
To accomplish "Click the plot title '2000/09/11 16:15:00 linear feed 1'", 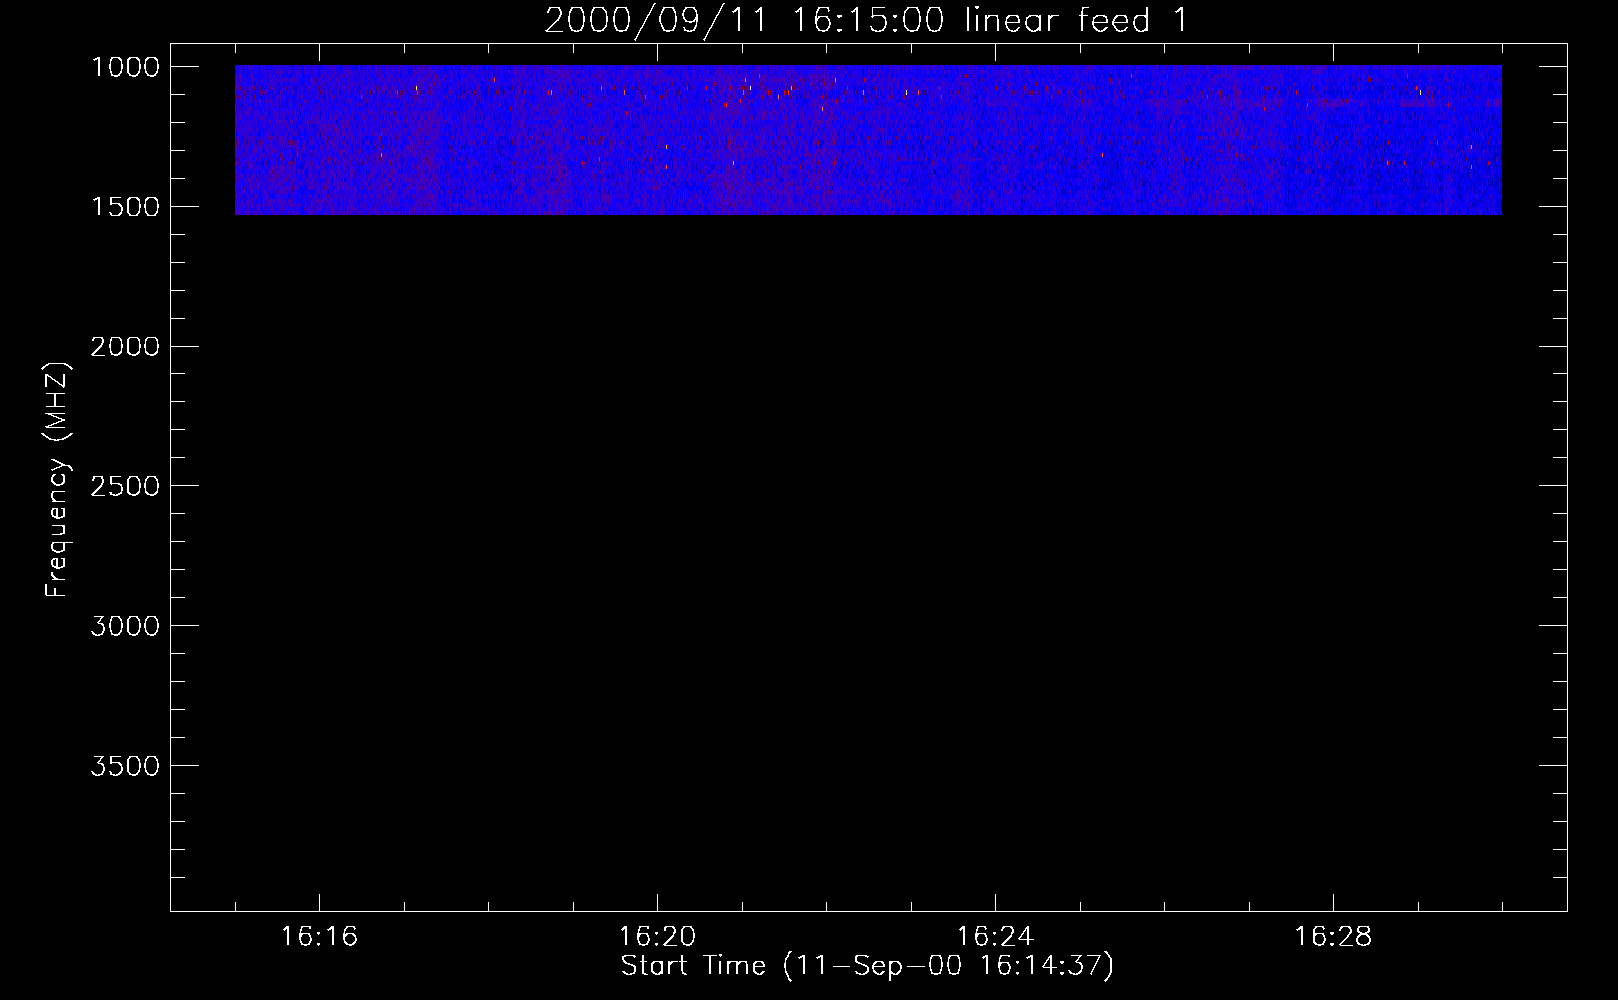I will [866, 20].
